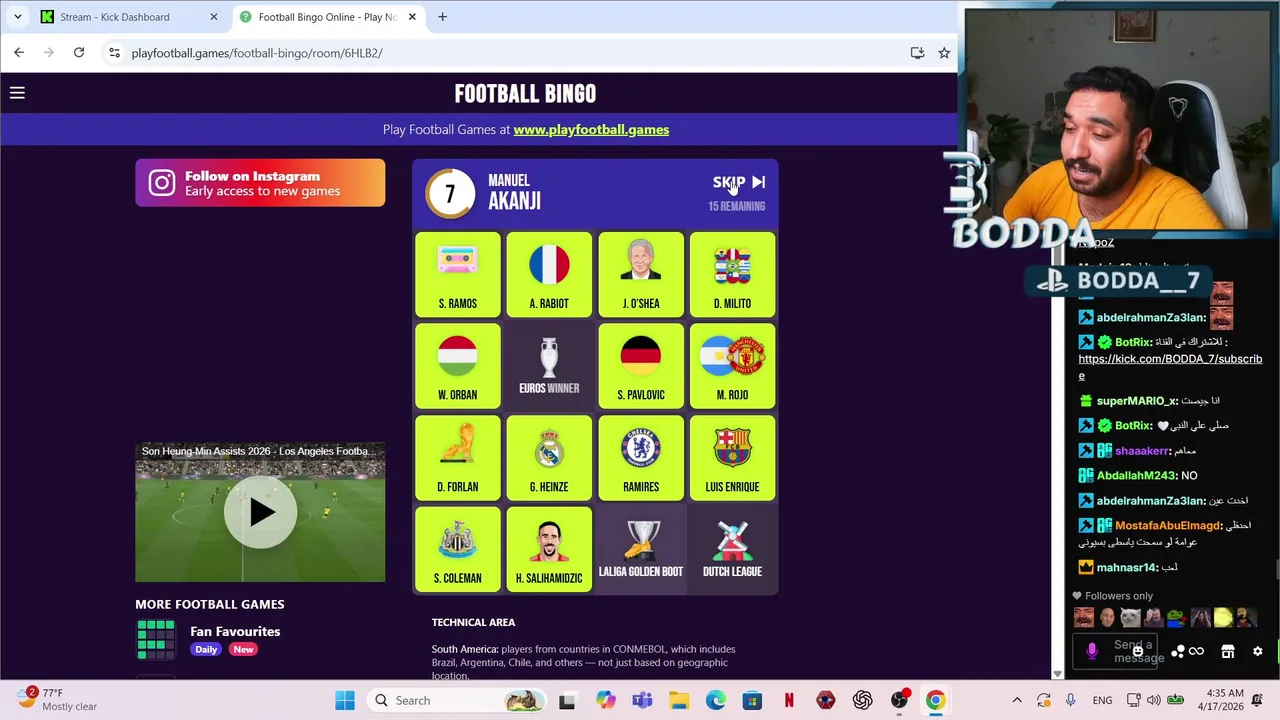Viewport: 1280px width, 720px height.
Task: Open Microsoft Teams from taskbar
Action: point(642,700)
